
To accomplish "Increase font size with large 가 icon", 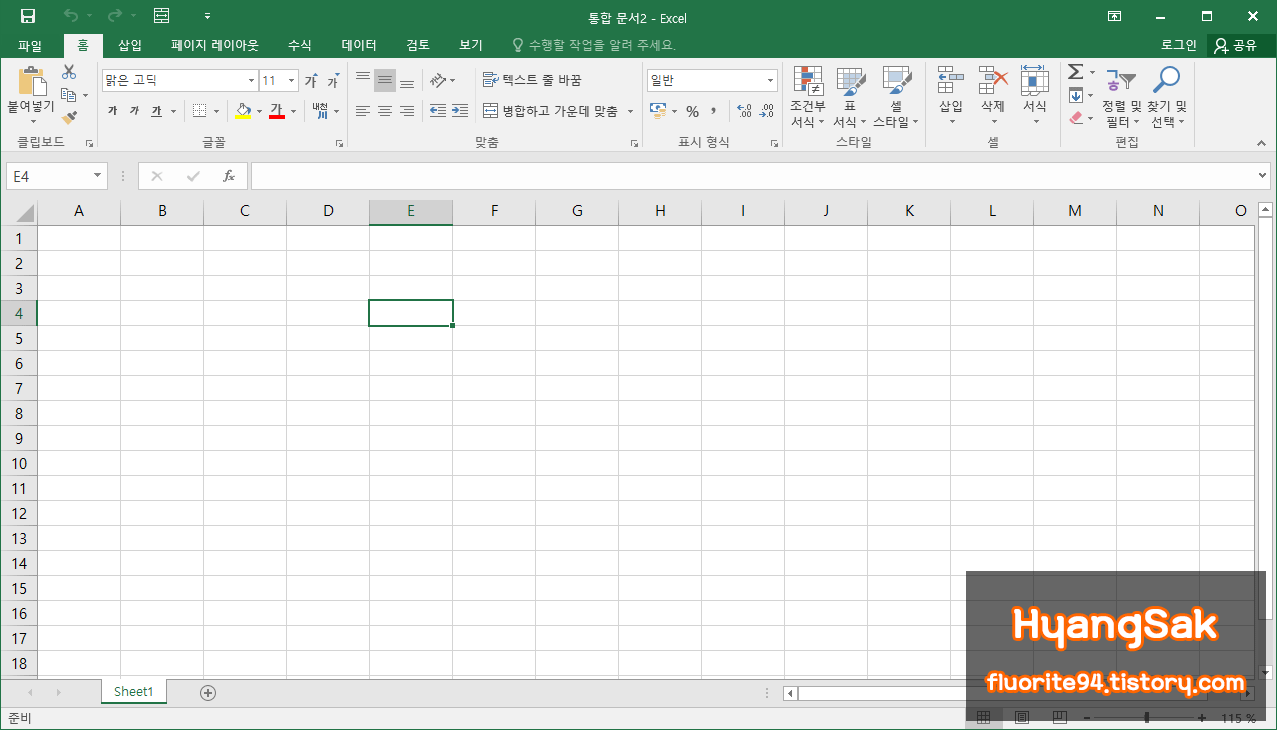I will 311,81.
